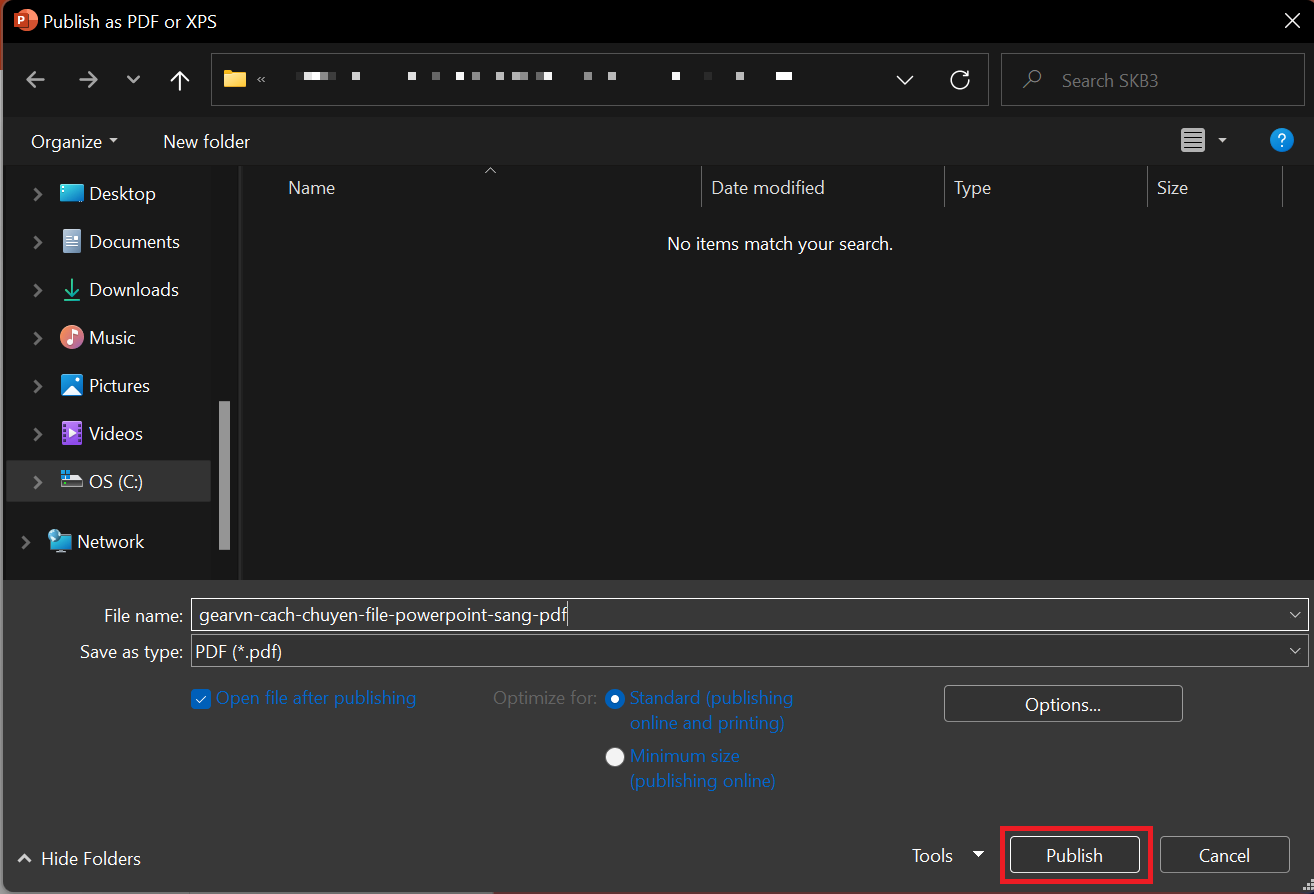Open the view options dropdown arrow
1314x894 pixels.
point(1222,141)
